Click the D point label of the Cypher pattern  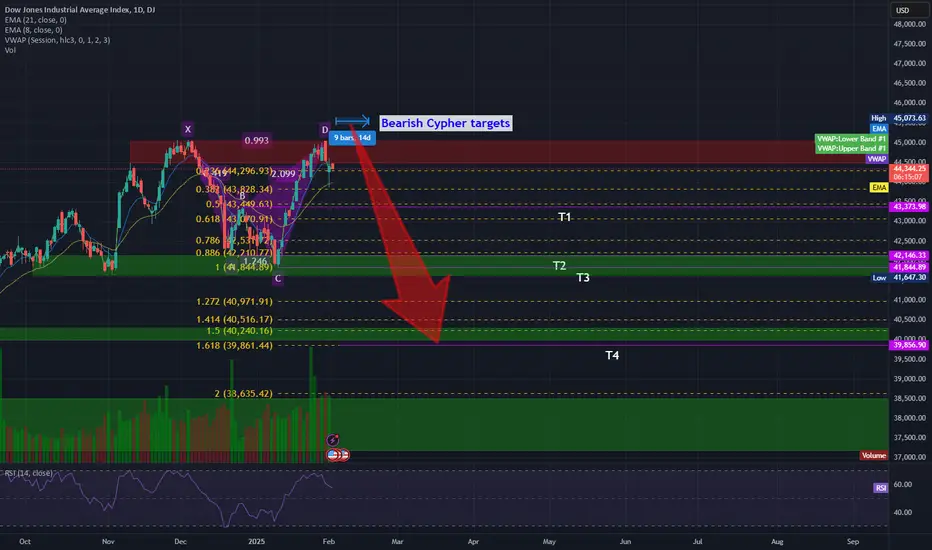tap(325, 130)
